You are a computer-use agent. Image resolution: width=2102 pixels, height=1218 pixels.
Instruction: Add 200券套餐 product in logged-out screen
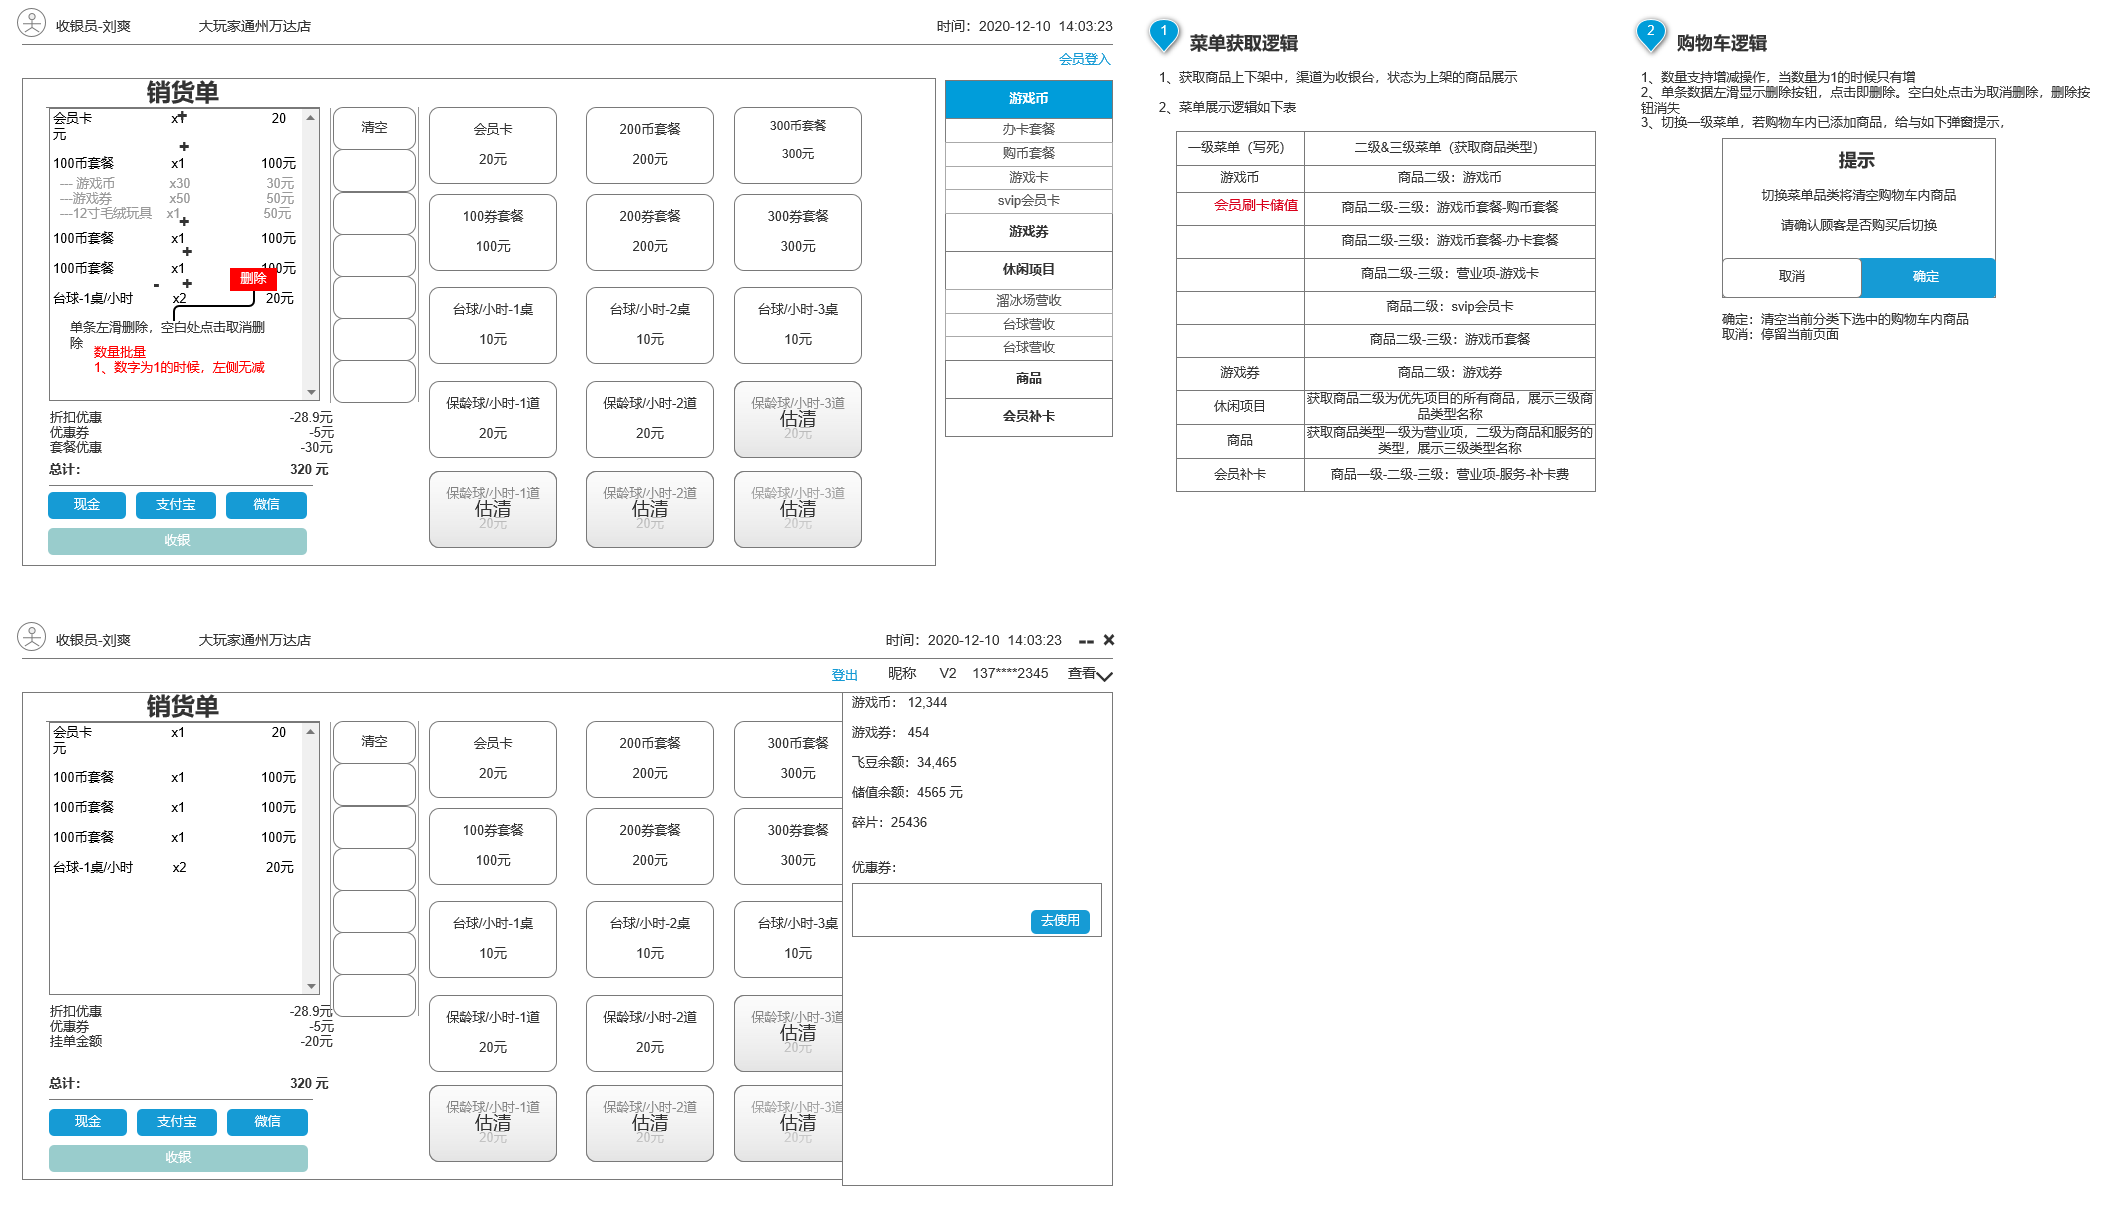(649, 232)
